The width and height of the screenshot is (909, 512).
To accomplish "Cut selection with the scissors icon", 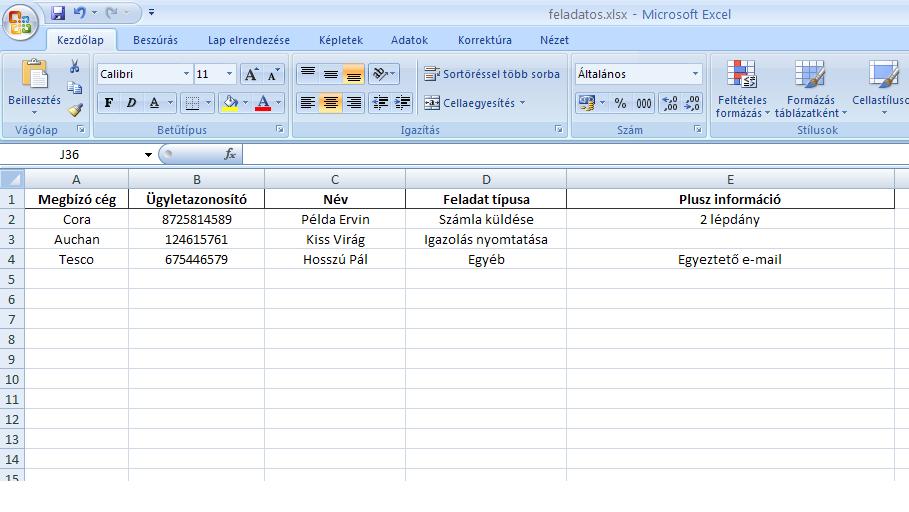I will pyautogui.click(x=75, y=66).
